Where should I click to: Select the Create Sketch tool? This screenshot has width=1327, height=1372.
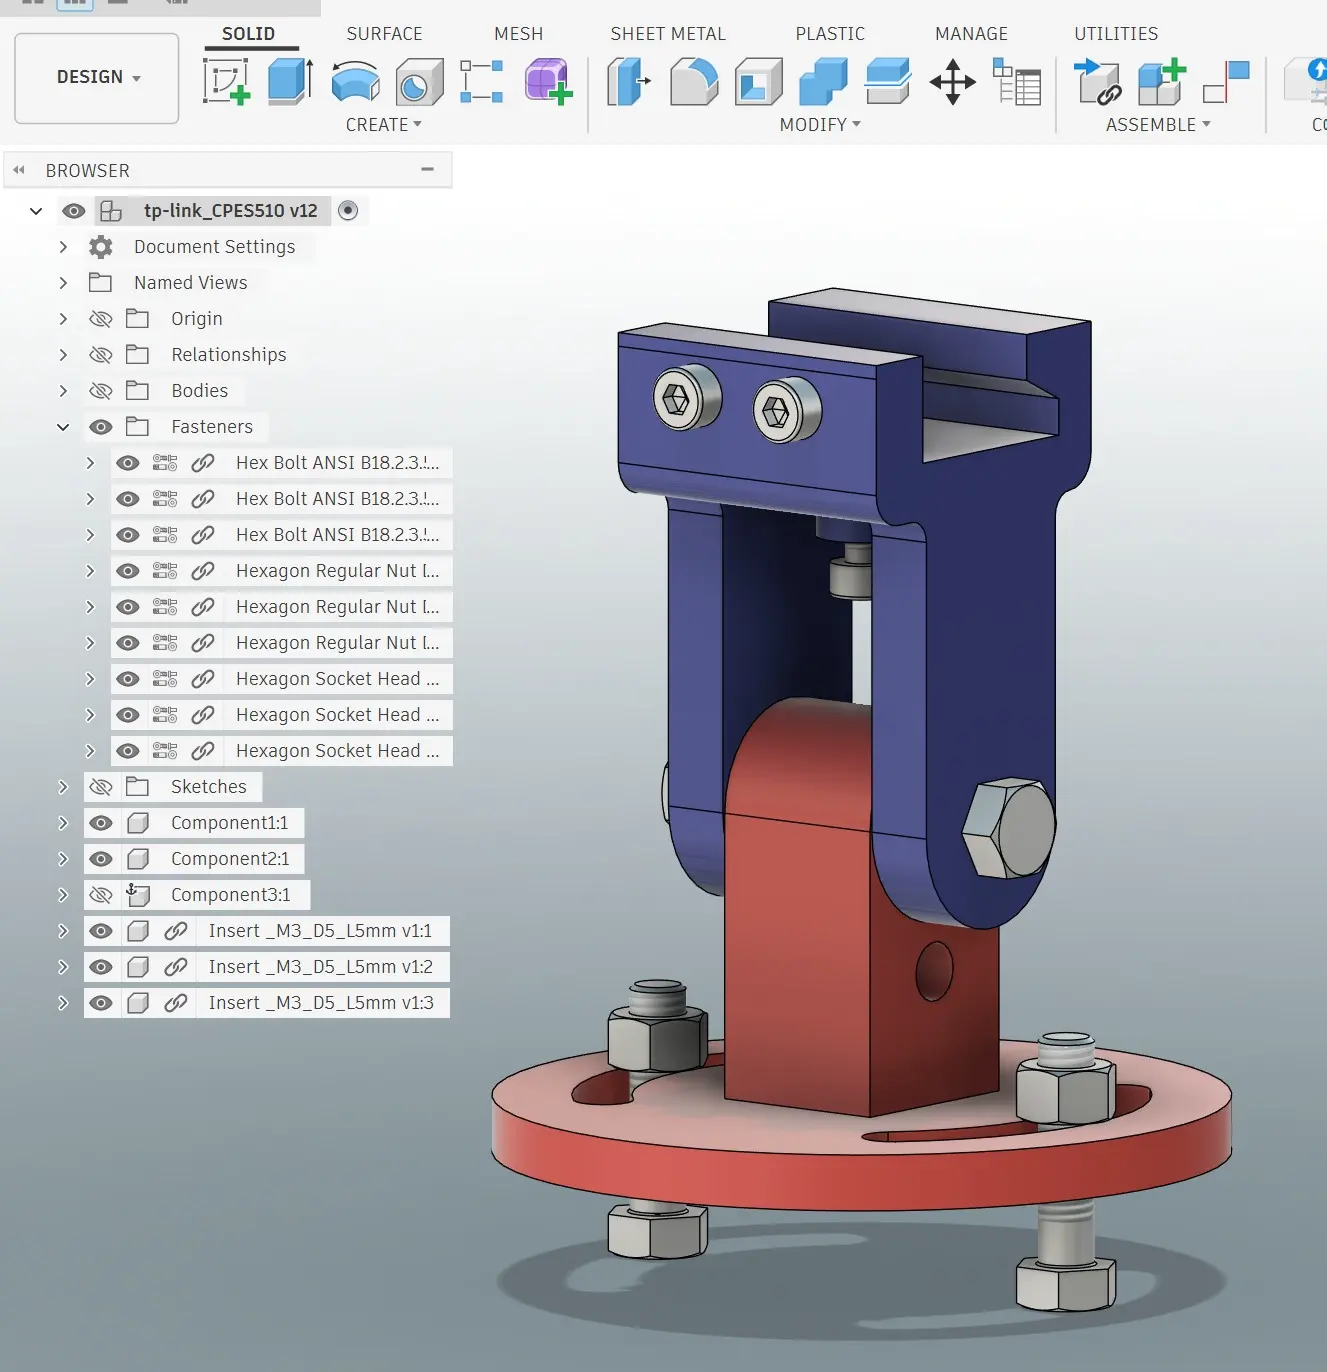pyautogui.click(x=226, y=81)
